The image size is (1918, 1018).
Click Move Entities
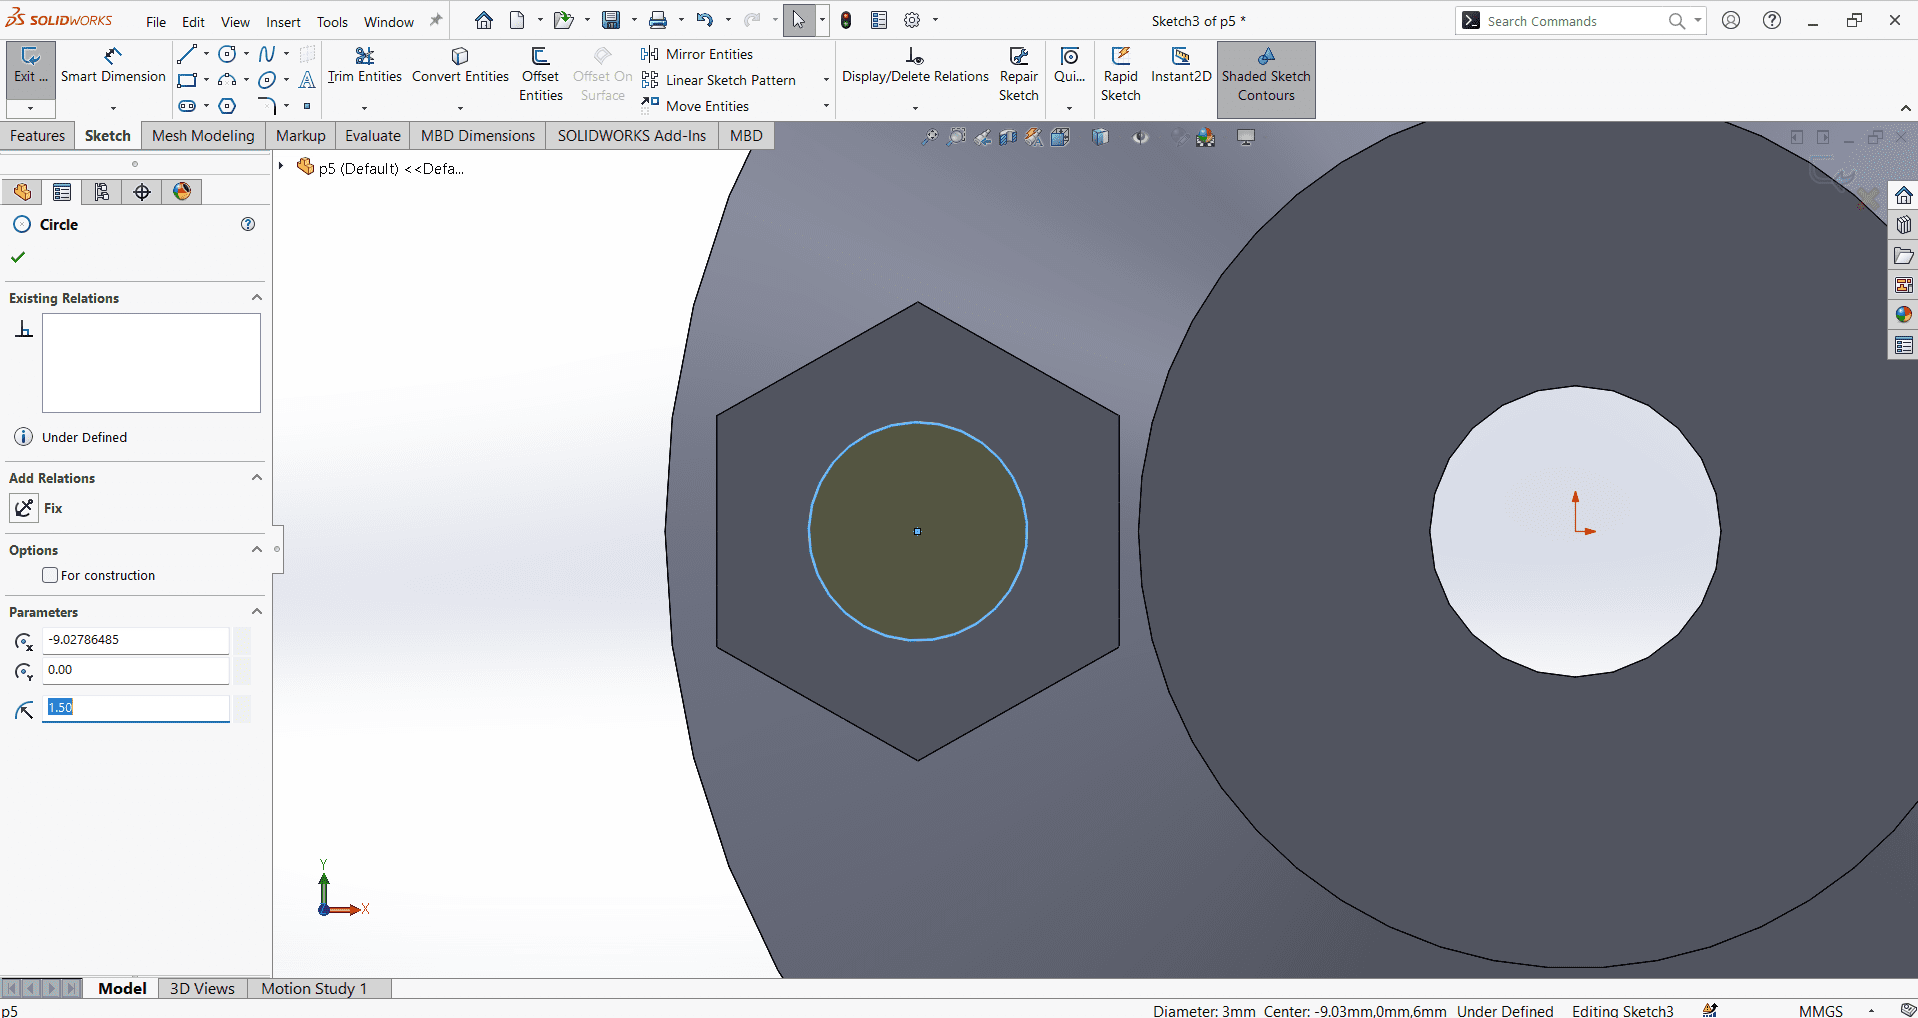click(x=695, y=106)
